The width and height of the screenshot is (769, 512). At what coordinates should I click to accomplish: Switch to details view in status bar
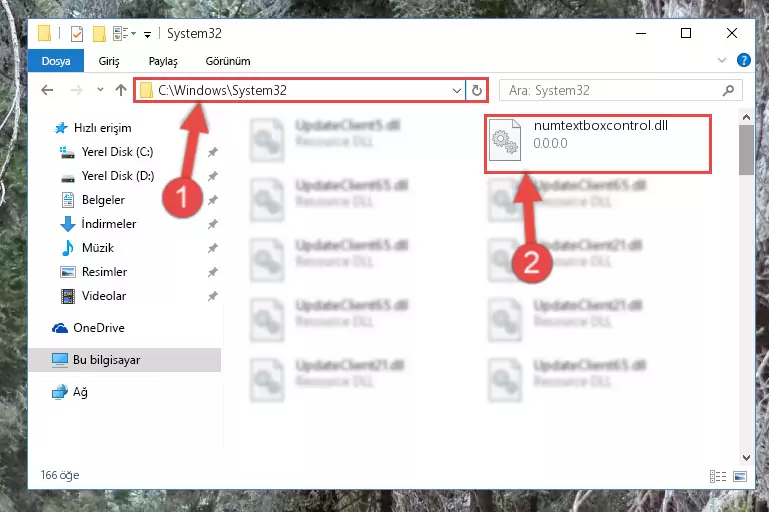pos(718,476)
